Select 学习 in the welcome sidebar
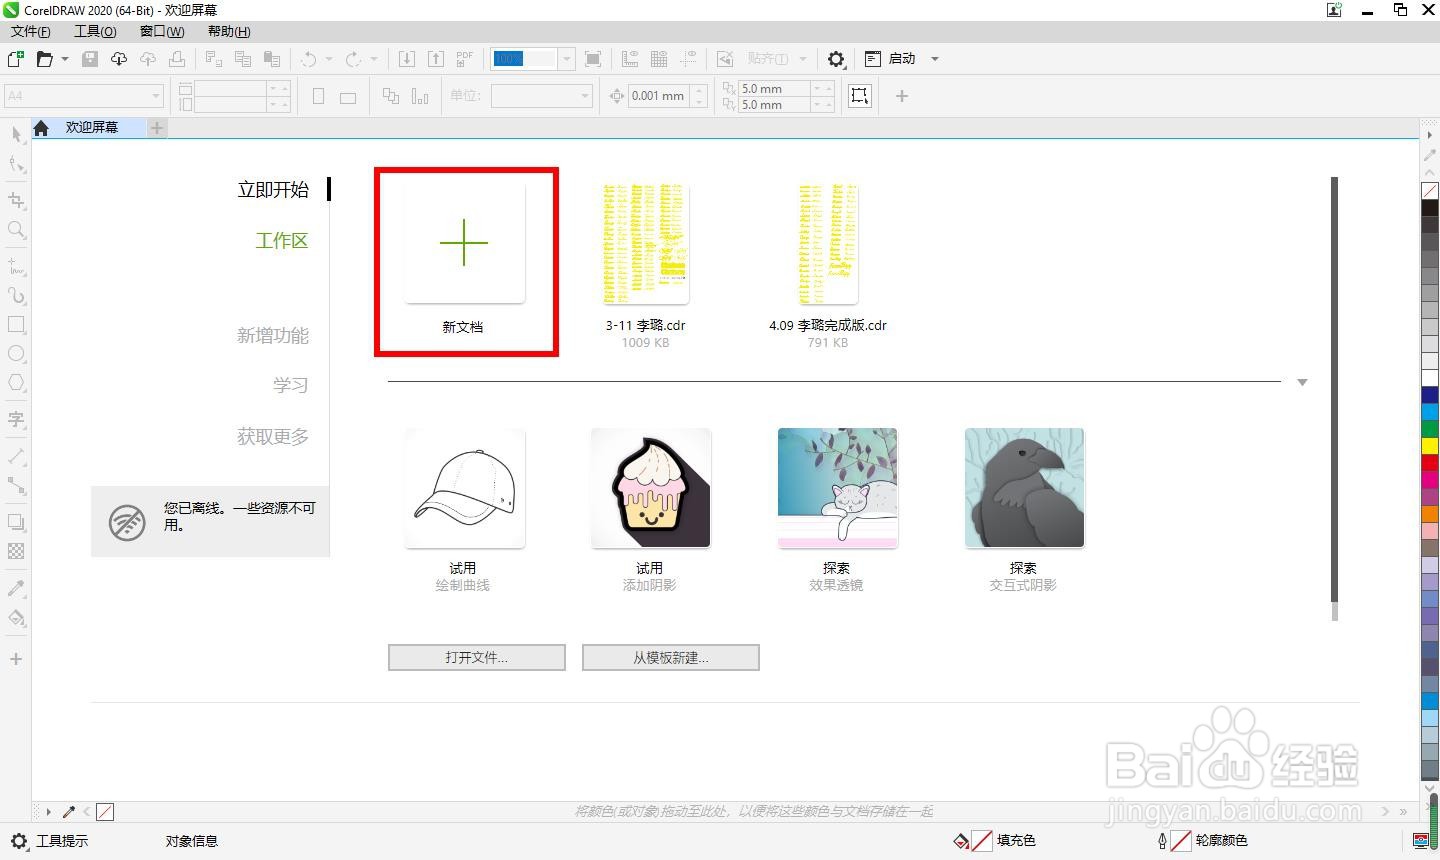The height and width of the screenshot is (860, 1440). pyautogui.click(x=291, y=385)
